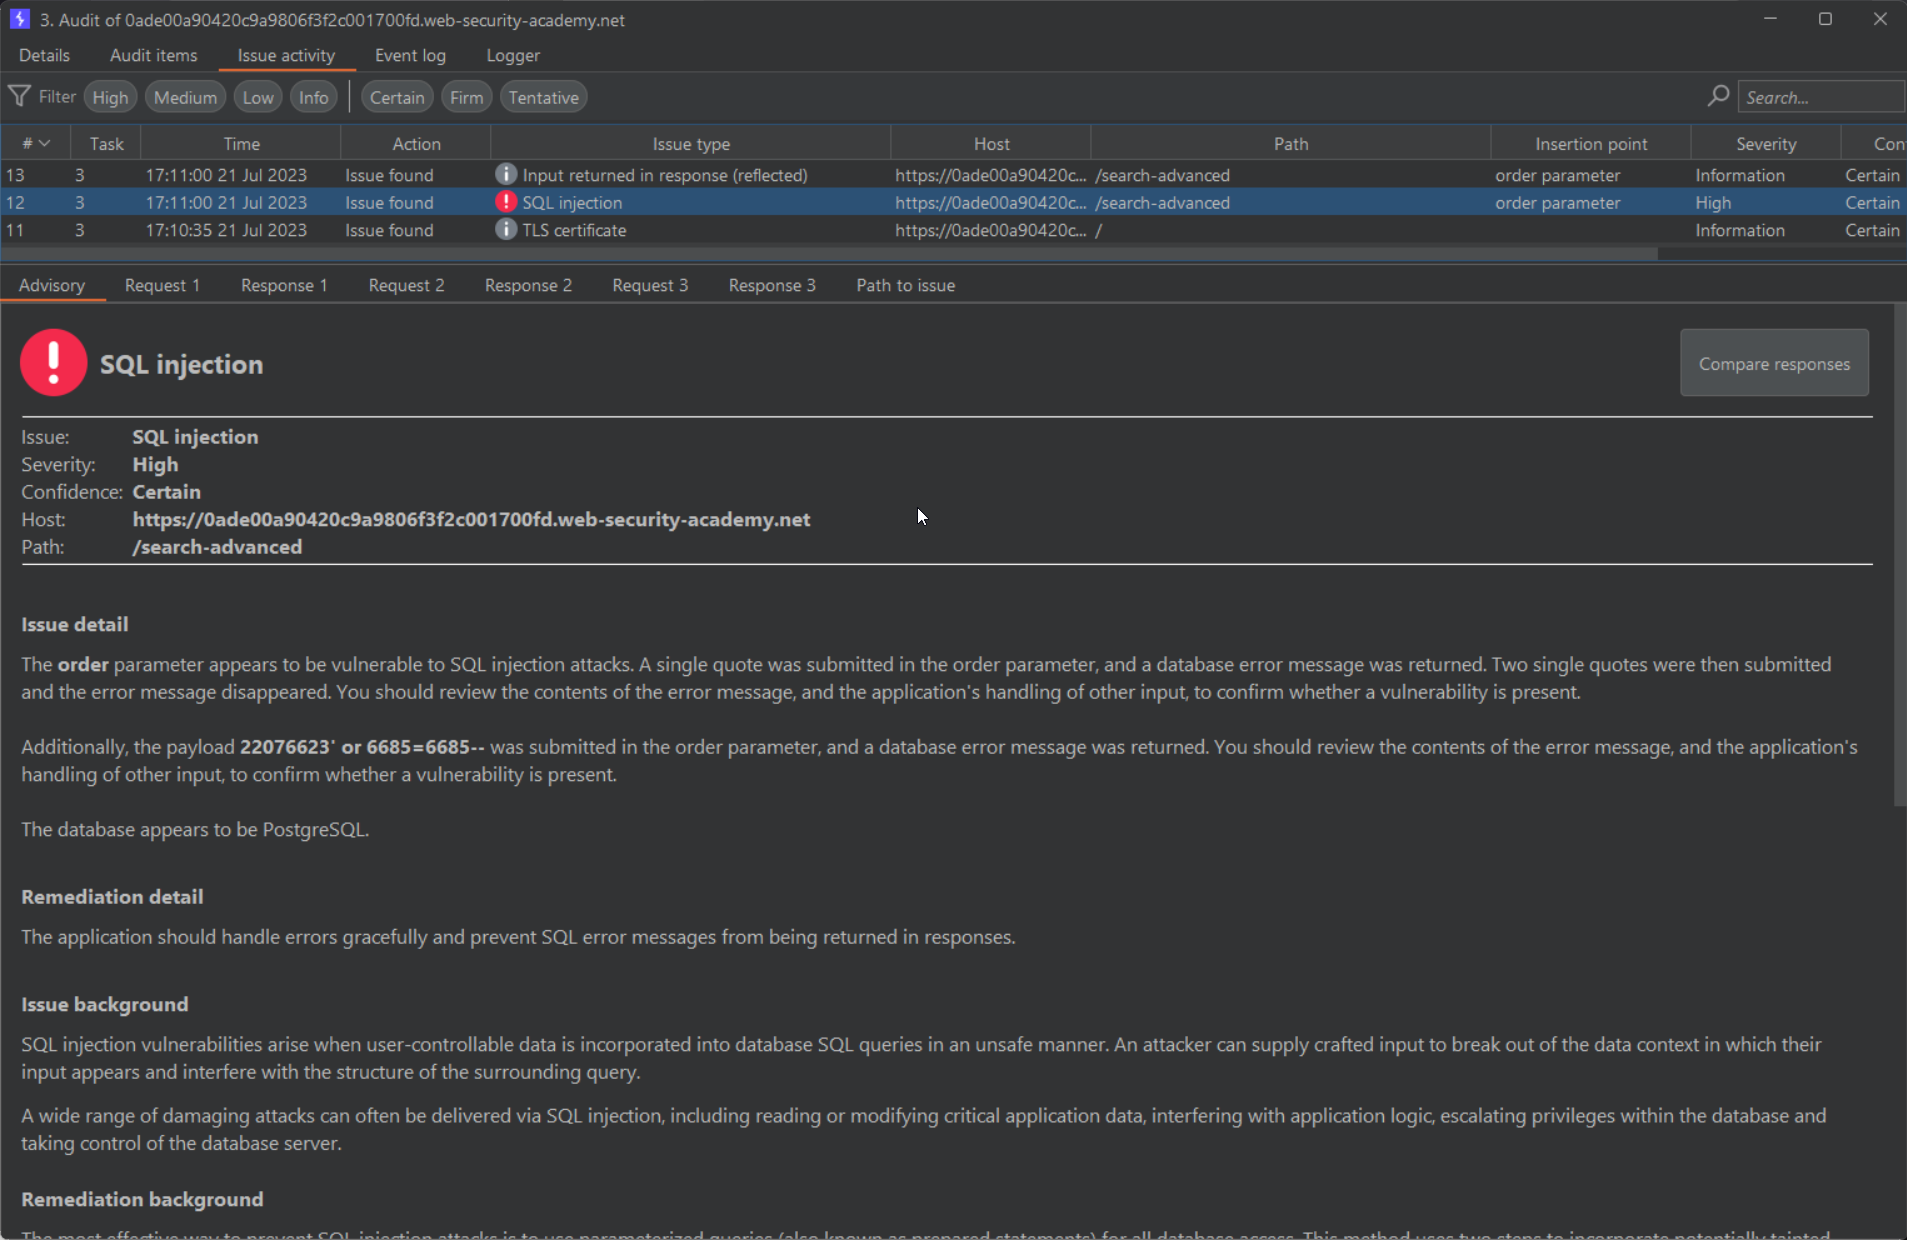Toggle the Certain confidence filter
Viewport: 1907px width, 1240px height.
[x=396, y=97]
